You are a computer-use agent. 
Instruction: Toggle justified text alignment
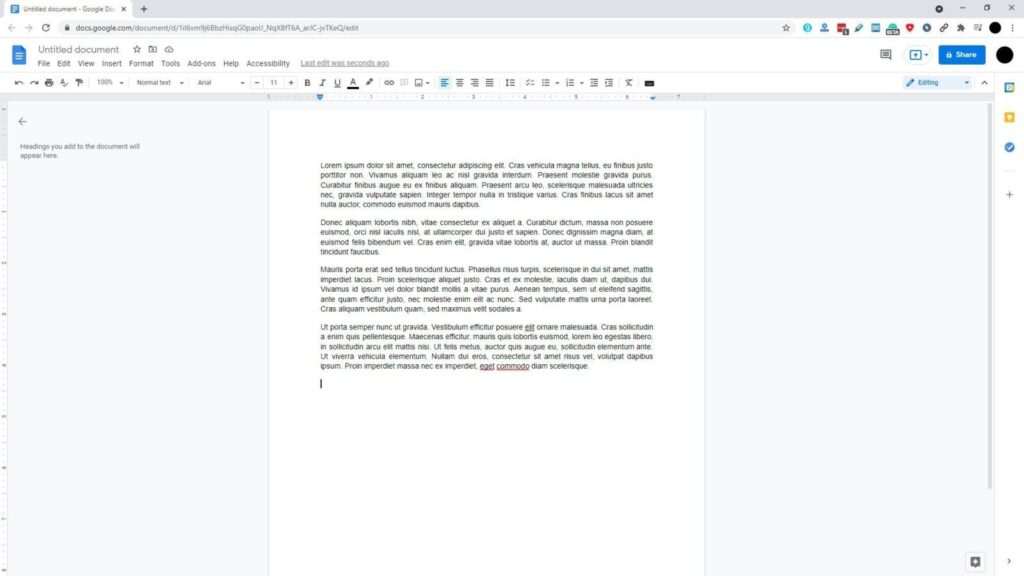point(490,83)
